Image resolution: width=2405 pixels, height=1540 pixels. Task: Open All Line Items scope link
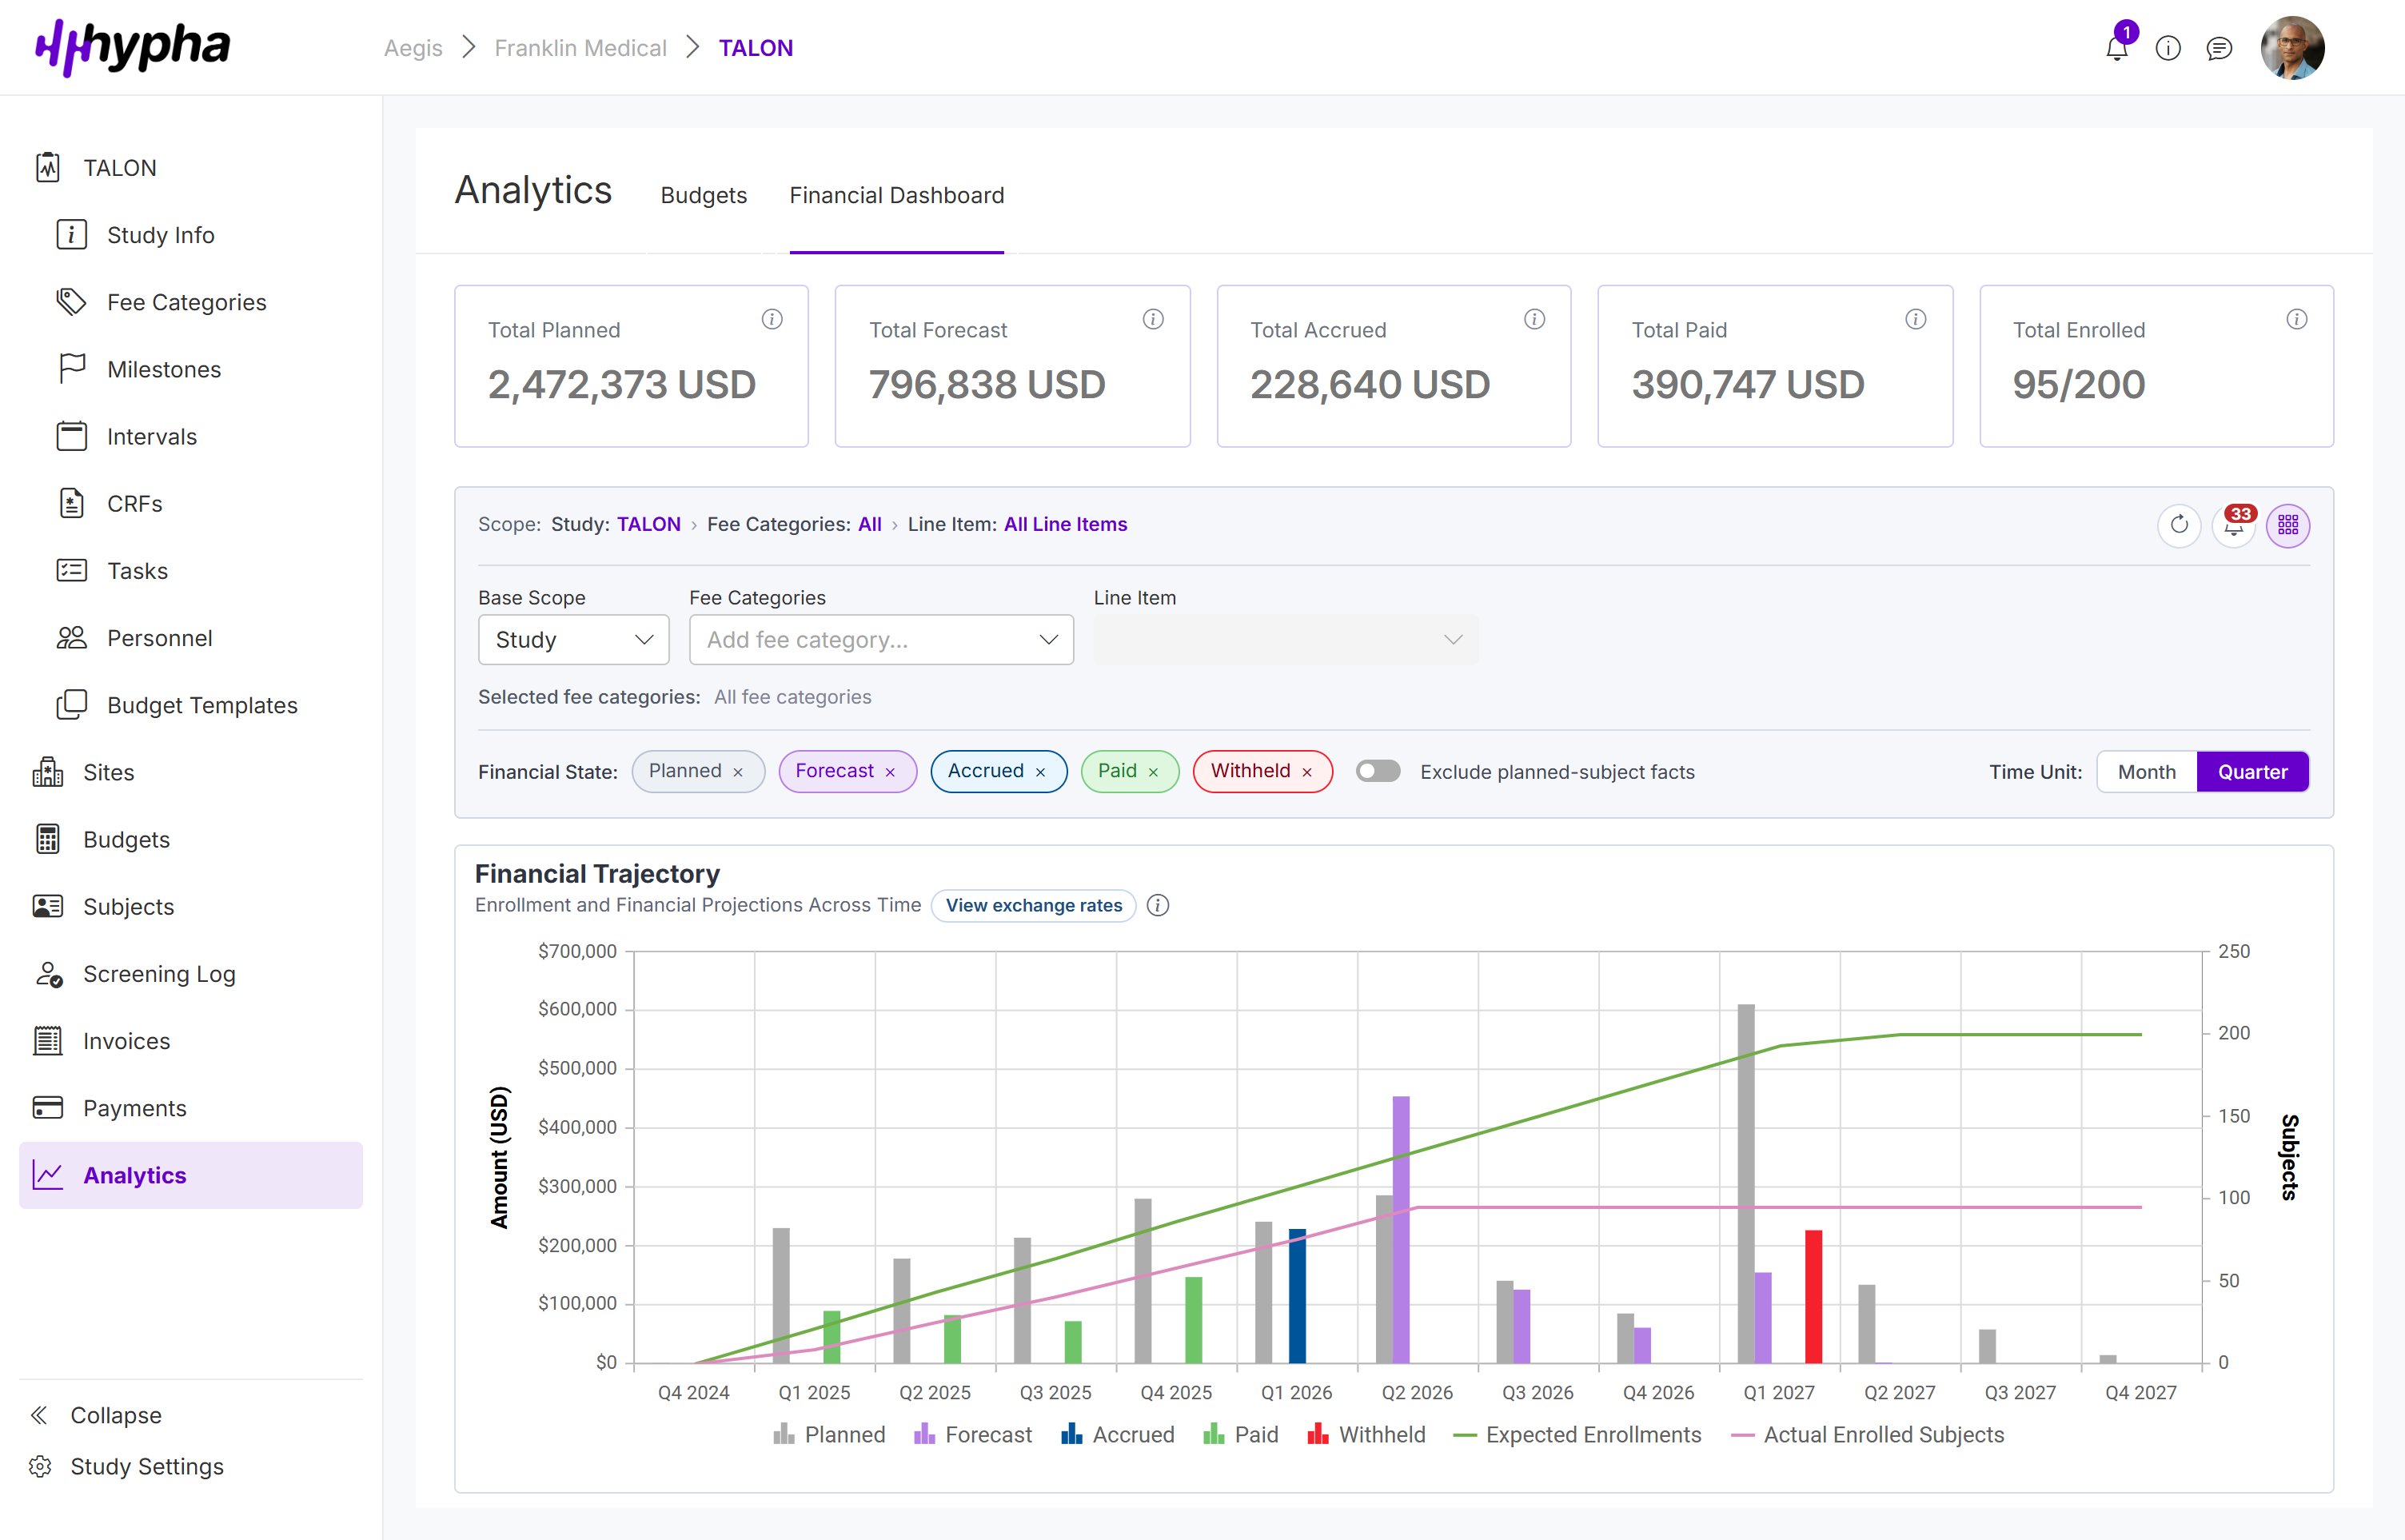tap(1064, 524)
